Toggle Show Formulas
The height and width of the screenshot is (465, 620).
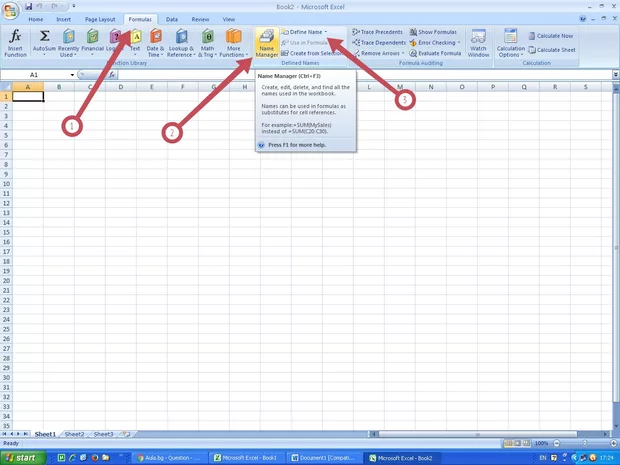pos(433,32)
